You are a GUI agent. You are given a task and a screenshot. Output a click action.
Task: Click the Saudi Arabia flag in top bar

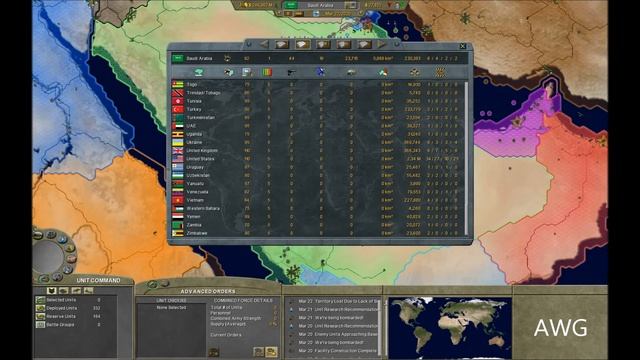point(291,5)
